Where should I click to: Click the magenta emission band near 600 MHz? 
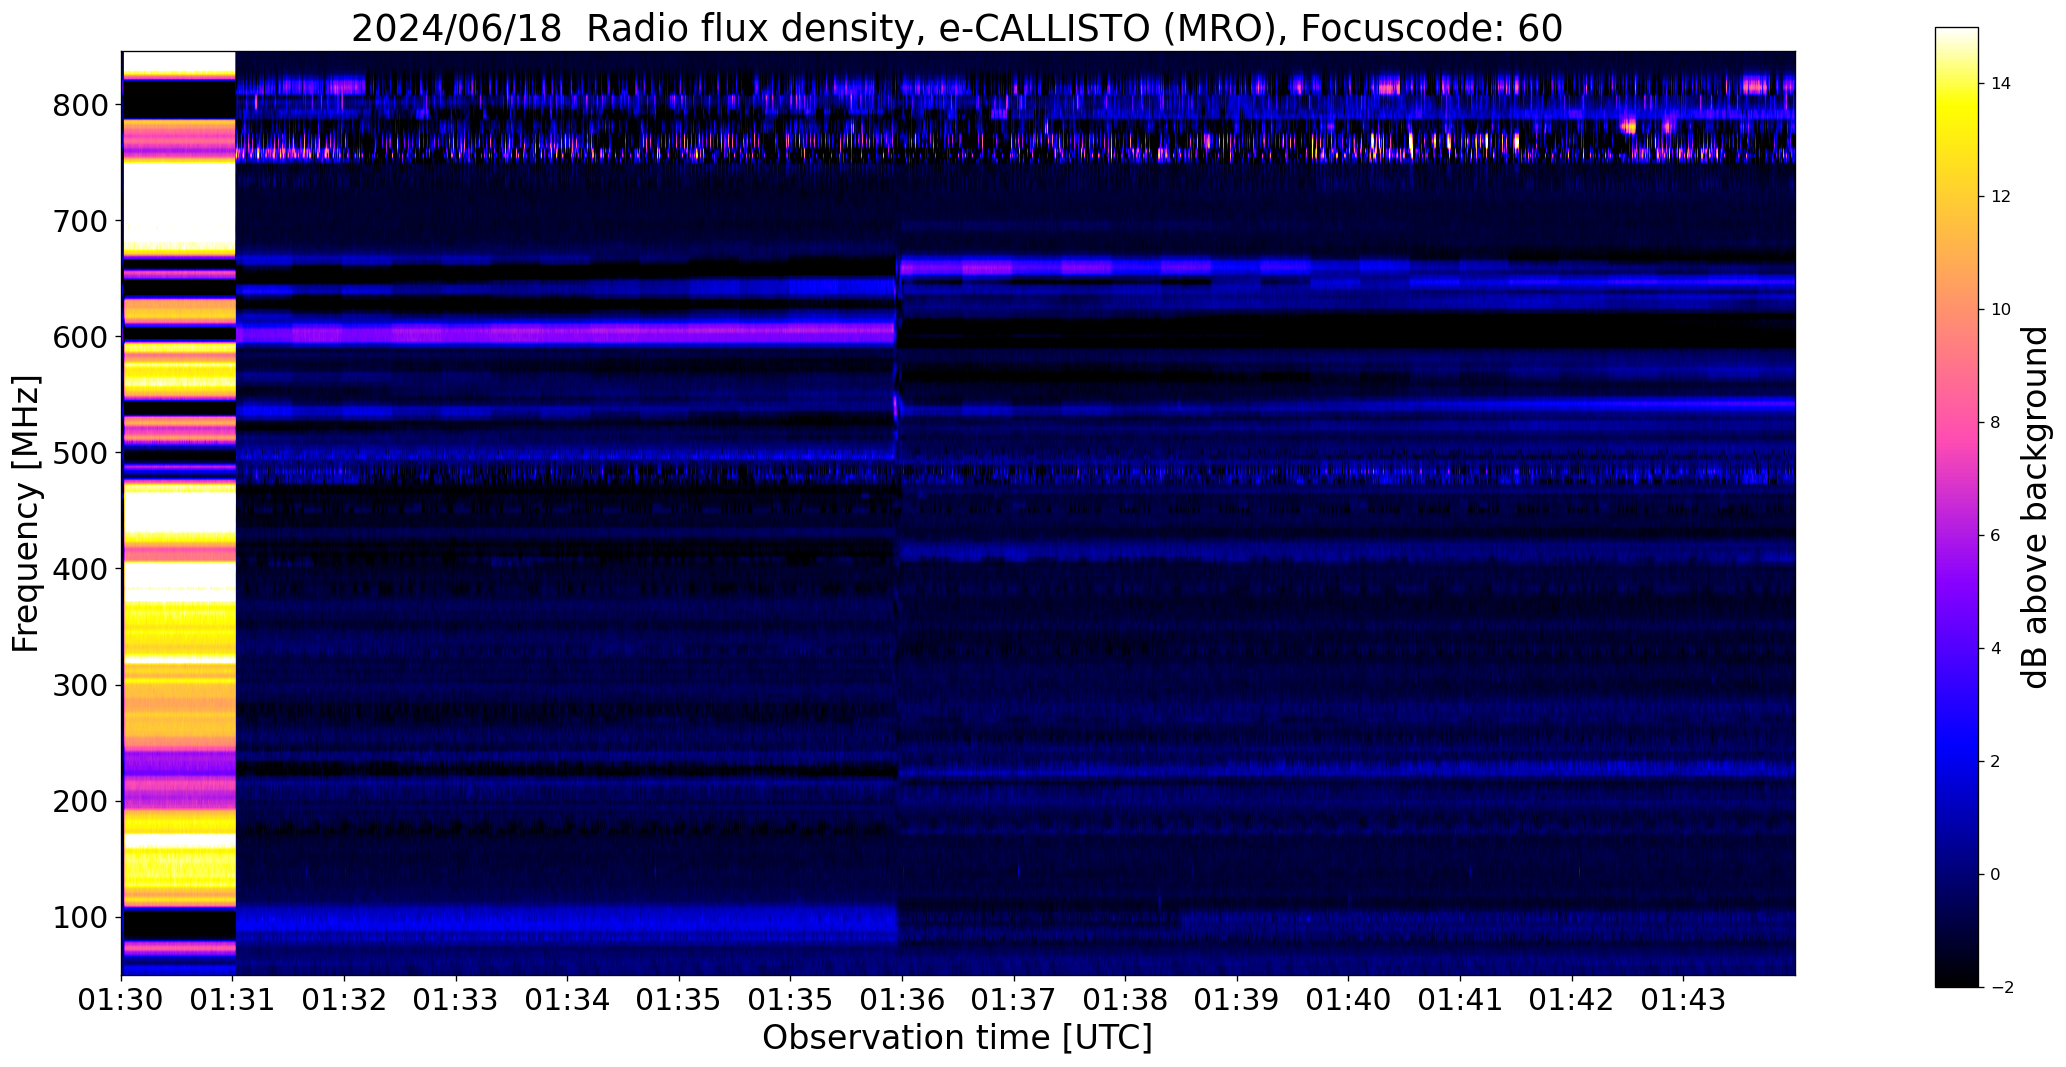[x=565, y=333]
